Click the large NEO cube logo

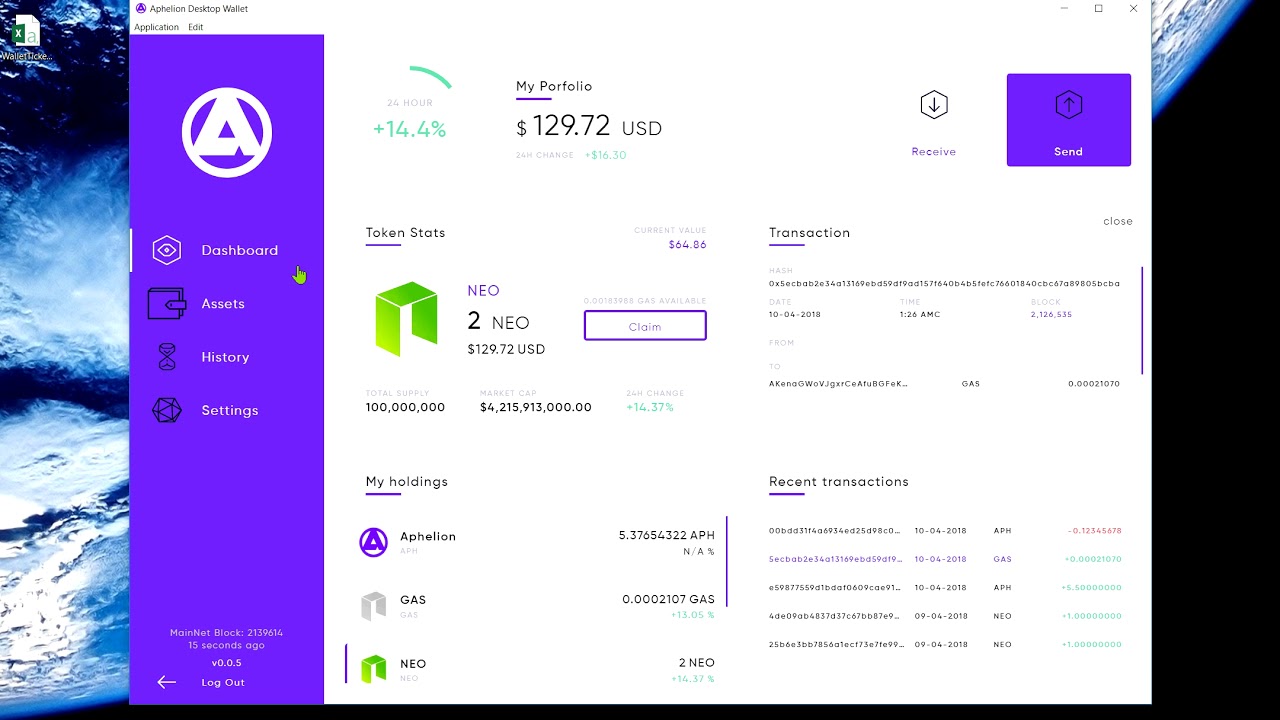click(406, 319)
